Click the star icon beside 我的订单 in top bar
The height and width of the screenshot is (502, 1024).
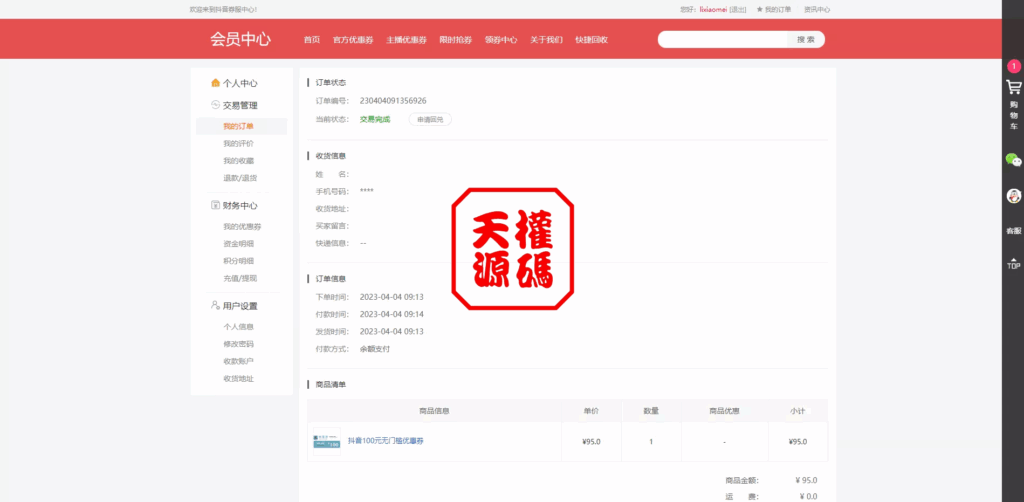[x=760, y=10]
